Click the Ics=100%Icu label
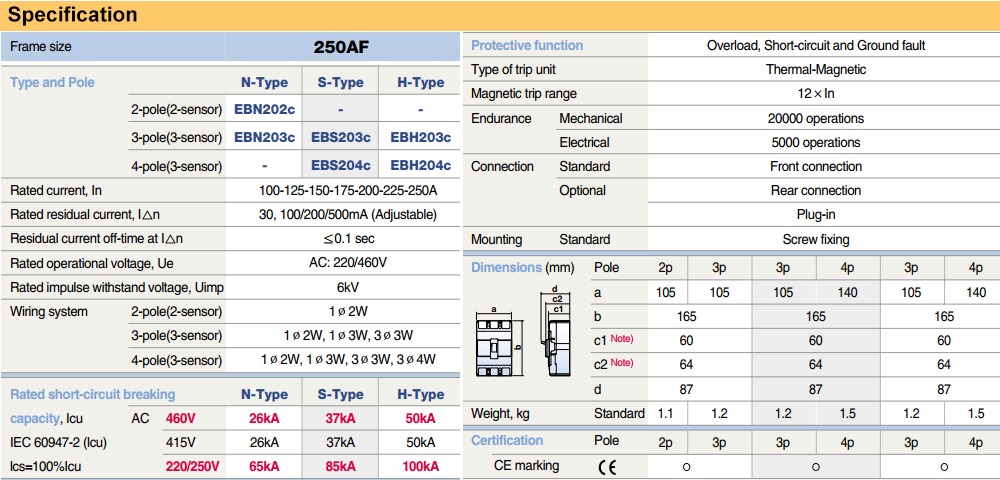The image size is (1000, 480). click(x=45, y=467)
